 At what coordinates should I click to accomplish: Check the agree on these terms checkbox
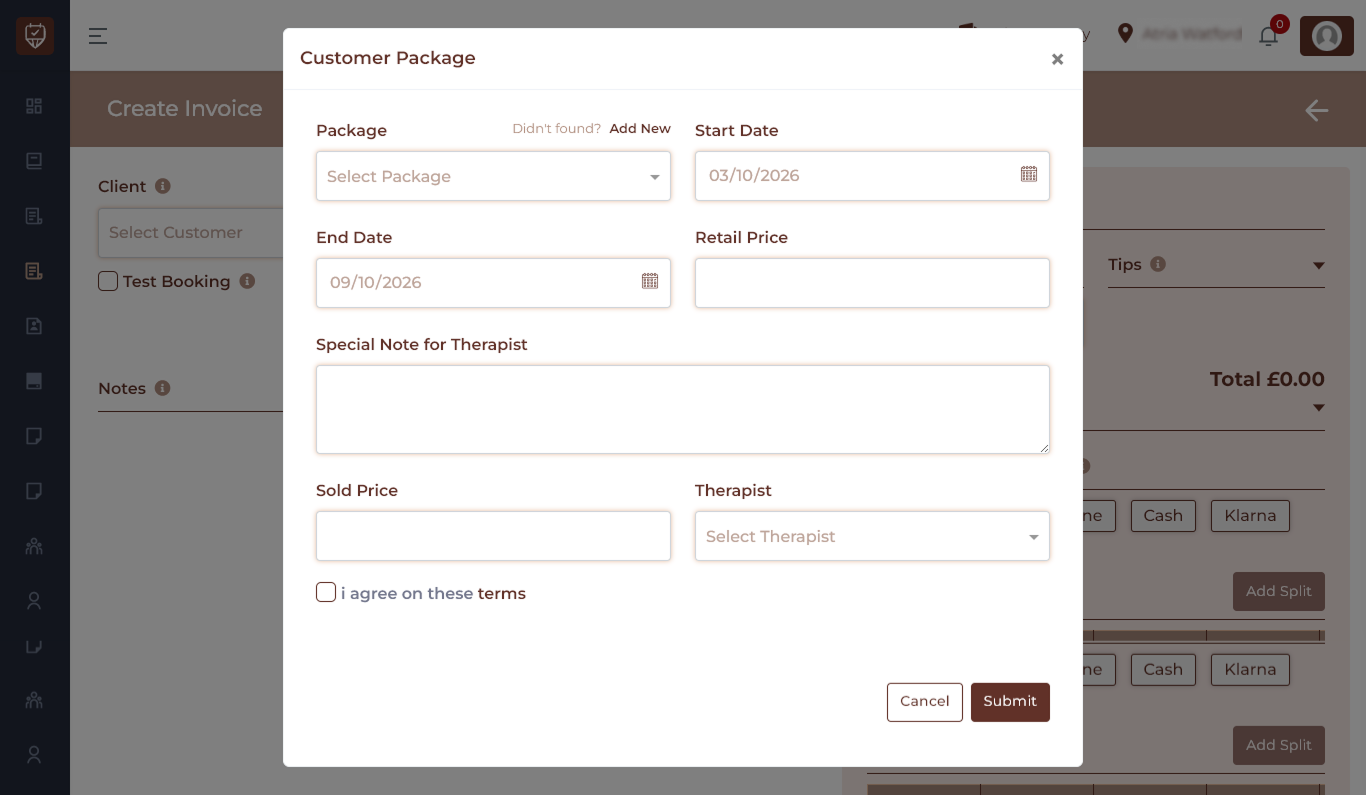pos(326,593)
